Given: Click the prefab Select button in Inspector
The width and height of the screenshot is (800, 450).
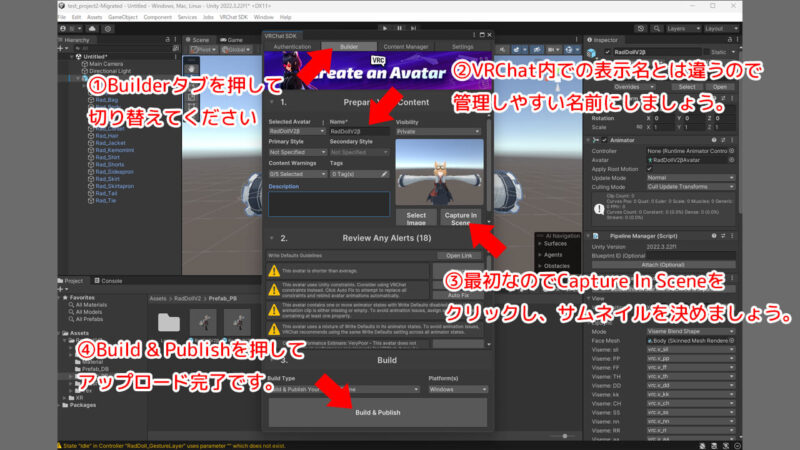Looking at the screenshot, I should 687,87.
